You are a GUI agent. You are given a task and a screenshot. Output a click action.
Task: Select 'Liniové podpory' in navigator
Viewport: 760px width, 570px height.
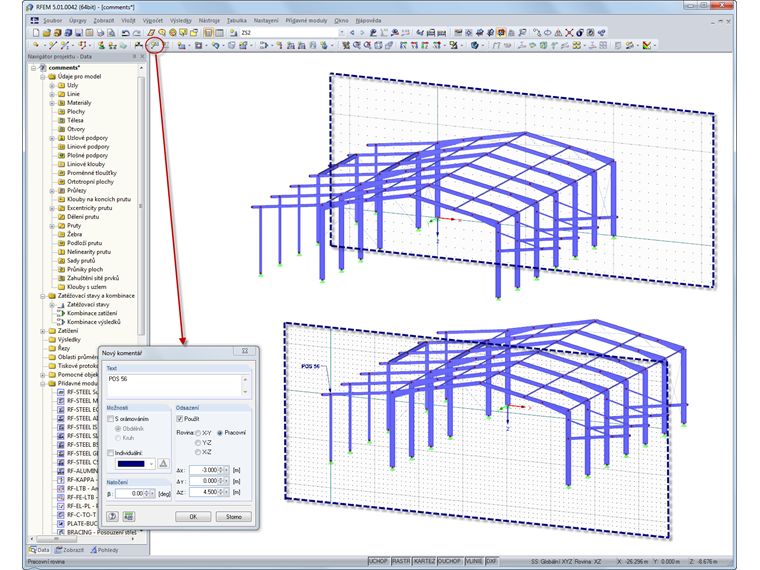click(x=88, y=146)
